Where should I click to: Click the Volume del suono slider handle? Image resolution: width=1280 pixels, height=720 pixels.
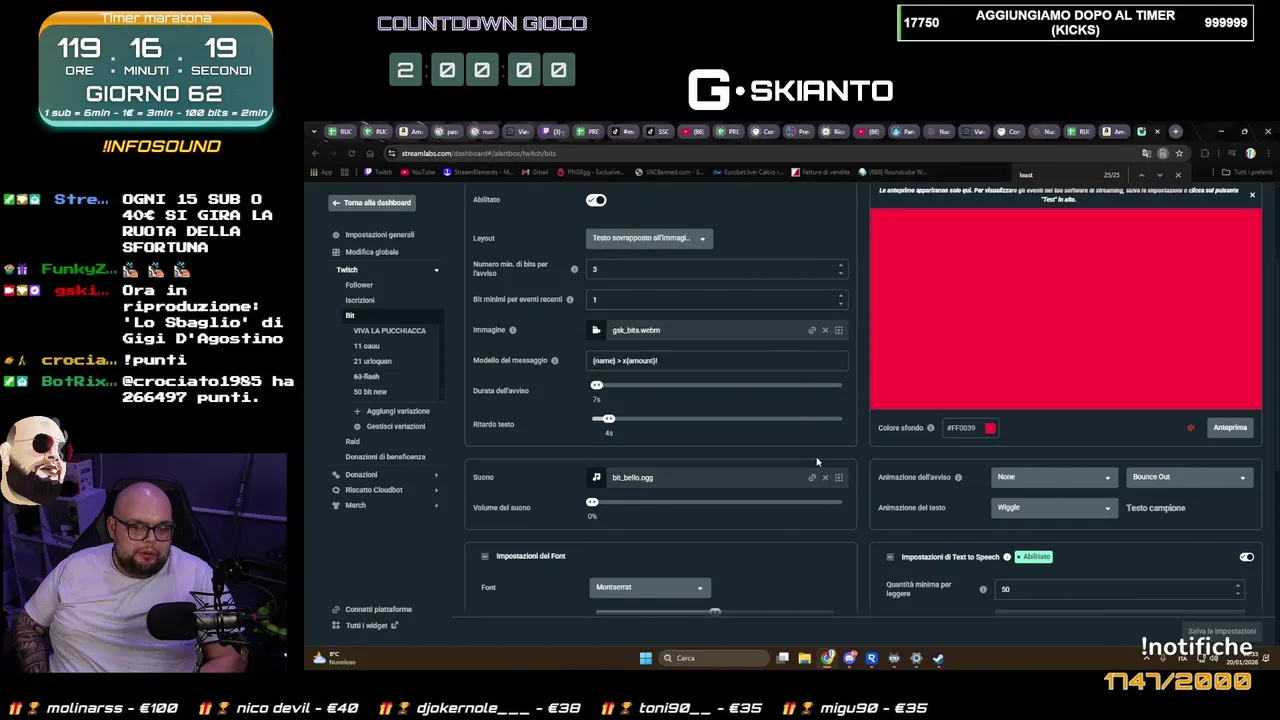592,502
